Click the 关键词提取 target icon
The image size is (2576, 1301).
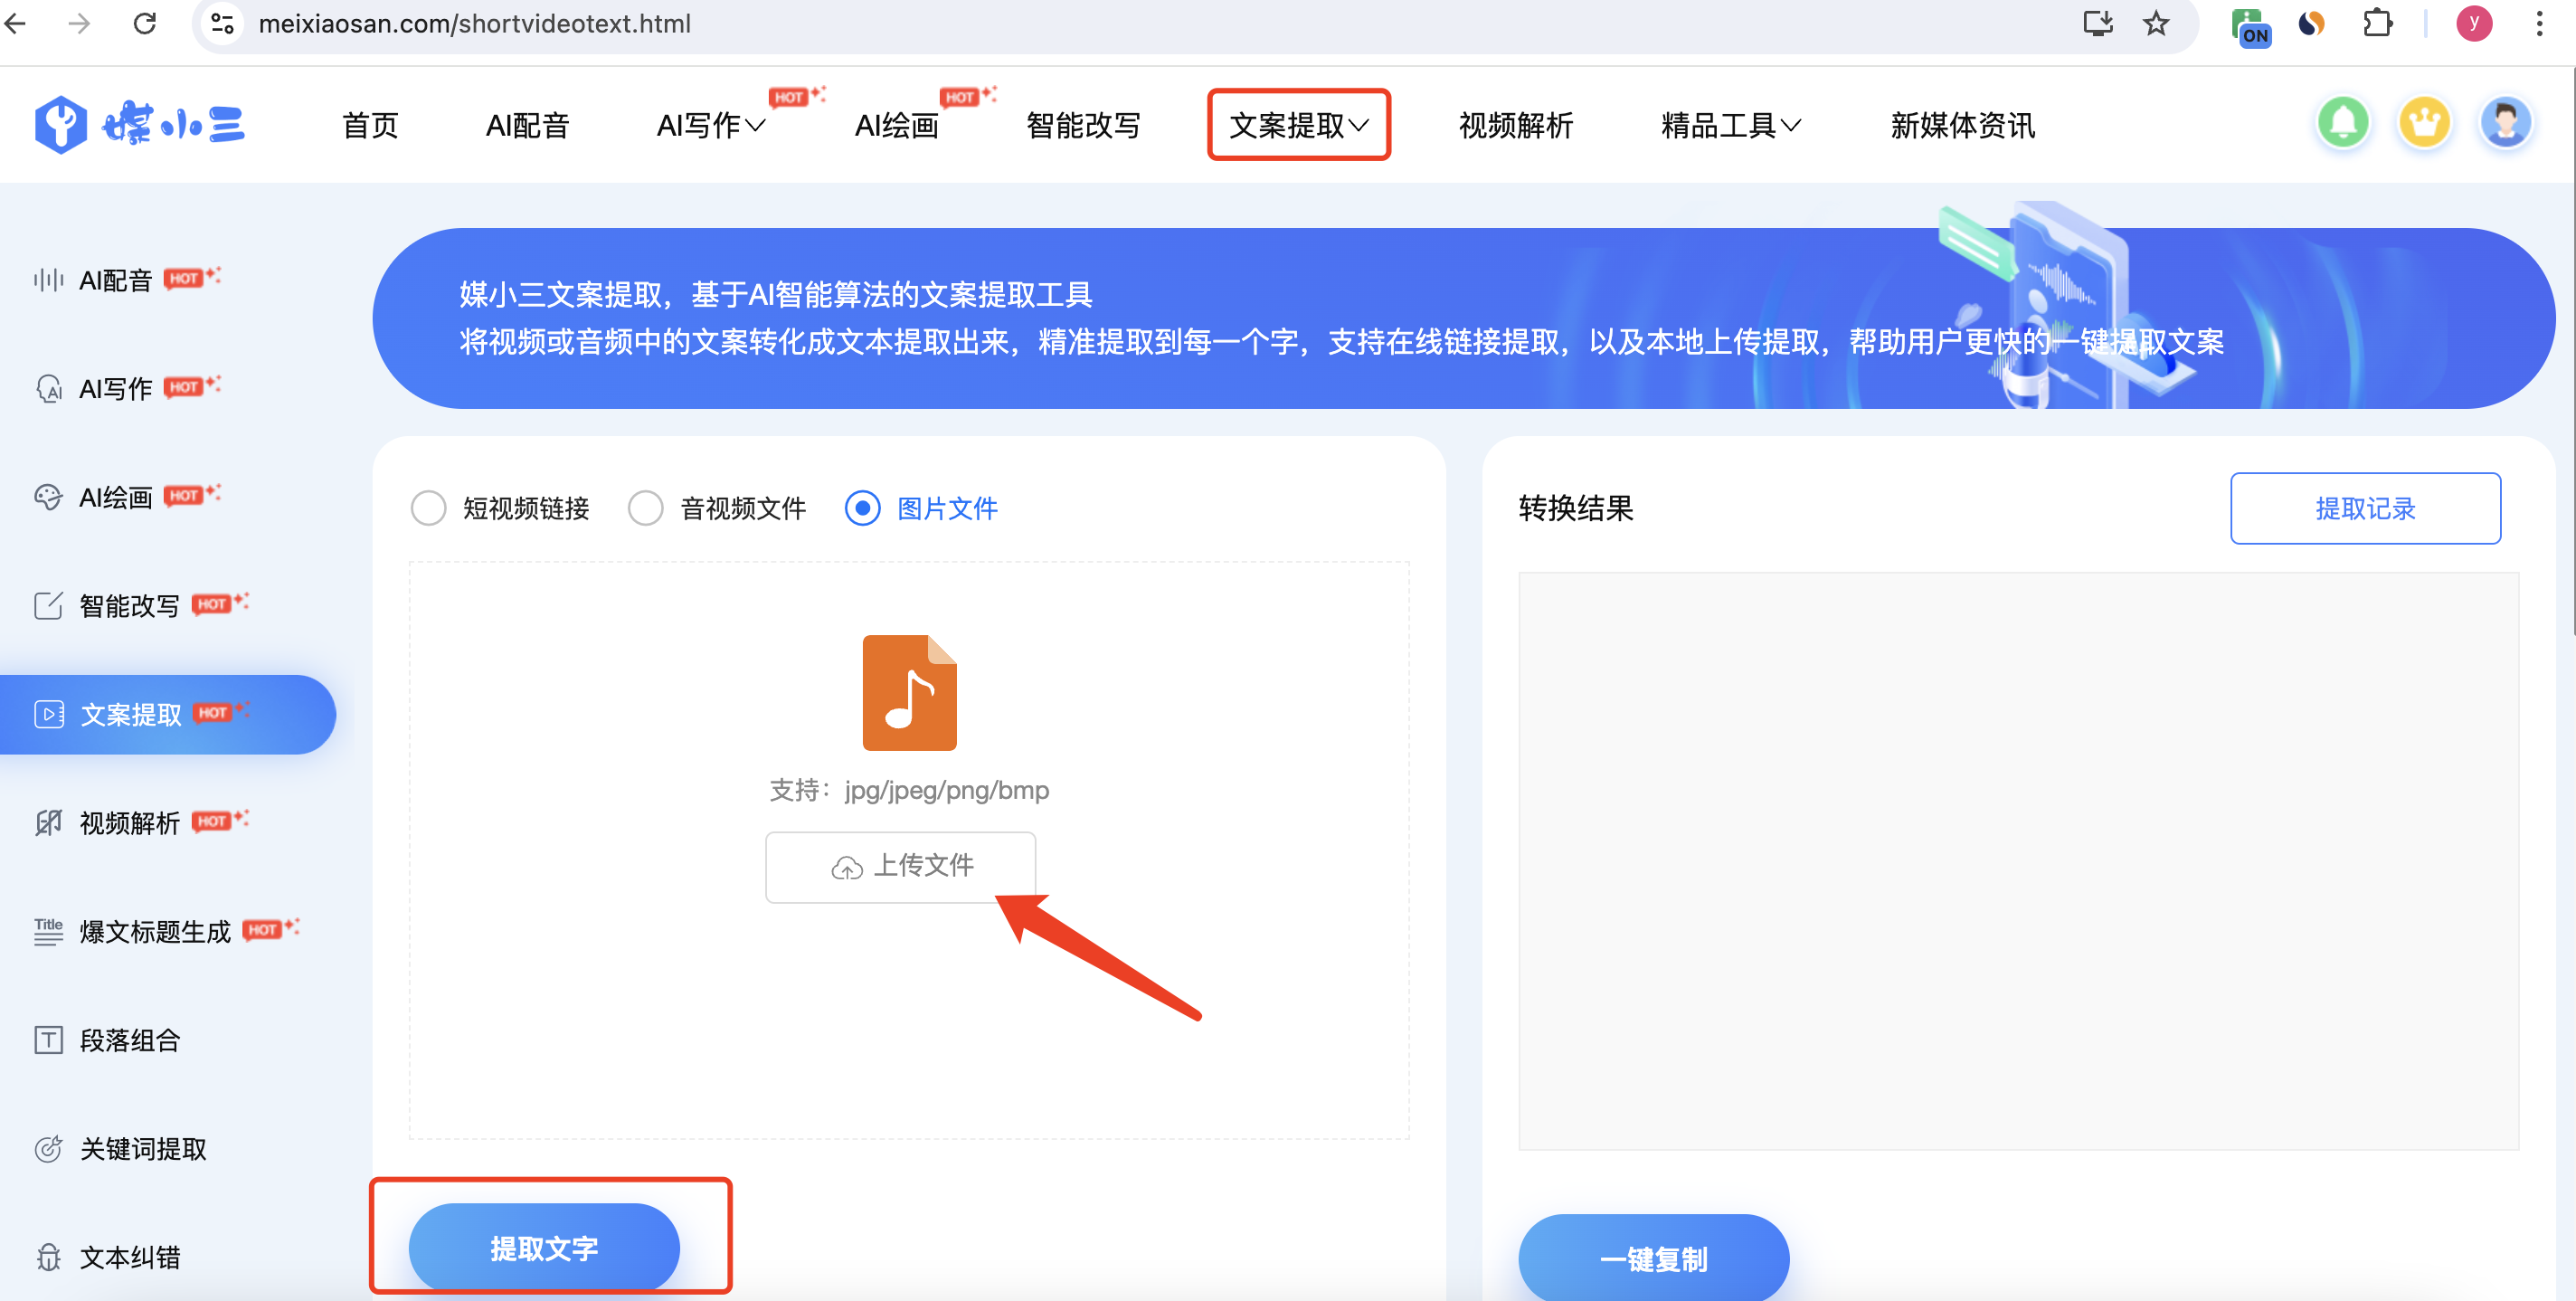tap(48, 1148)
